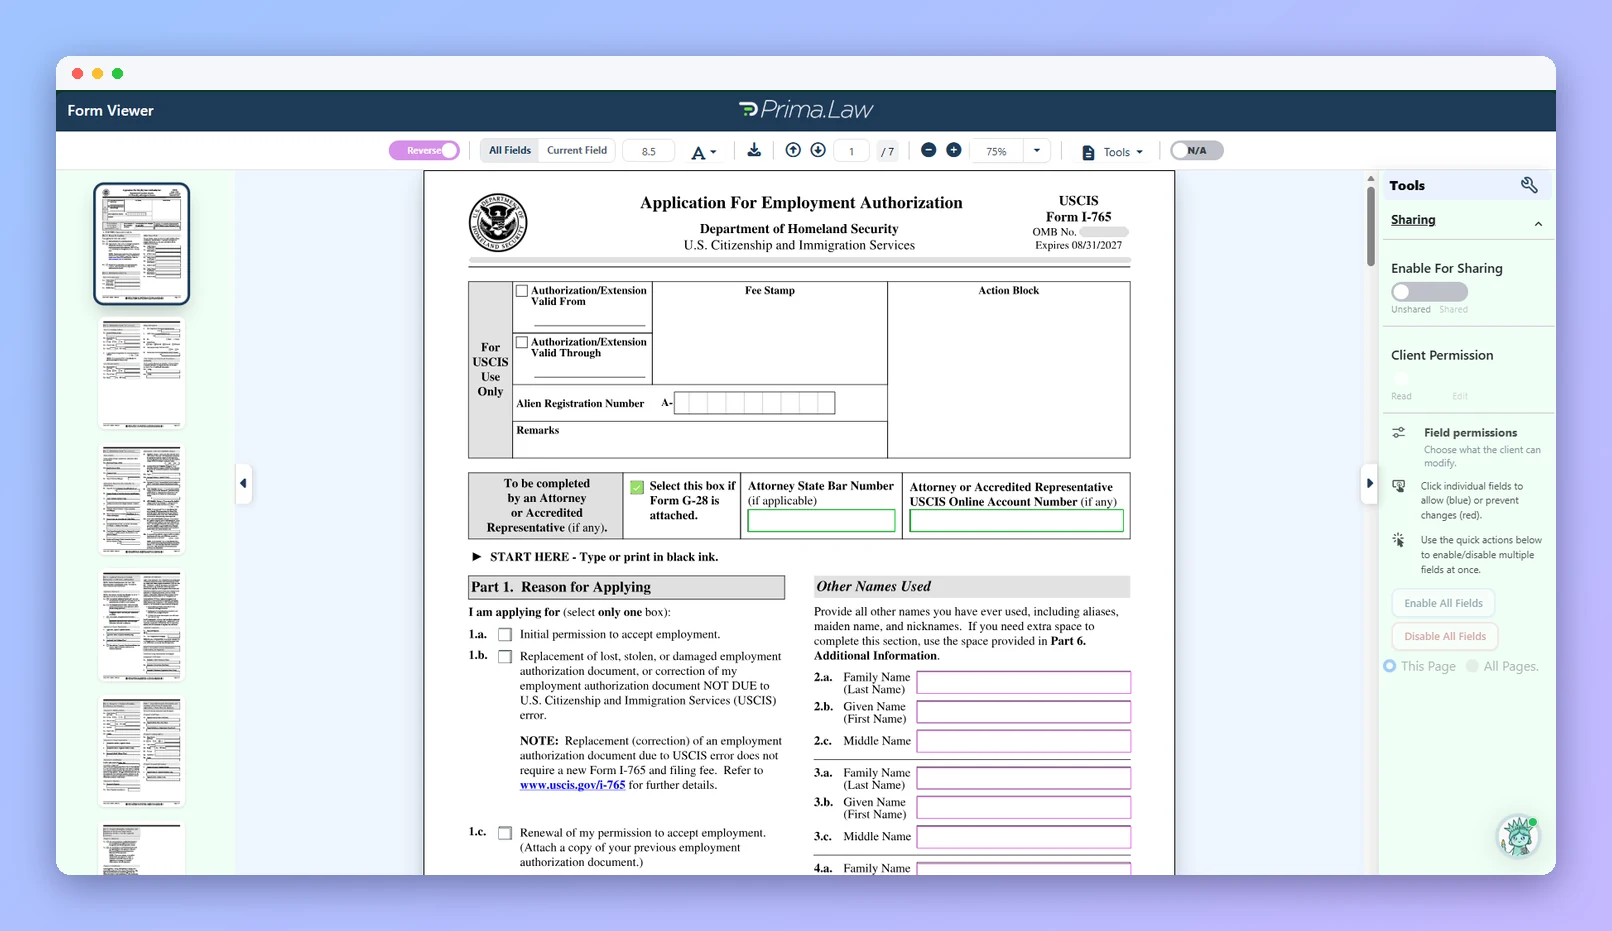Open the page 5 thumbnail
Screen dimensions: 1612x931
[x=141, y=751]
